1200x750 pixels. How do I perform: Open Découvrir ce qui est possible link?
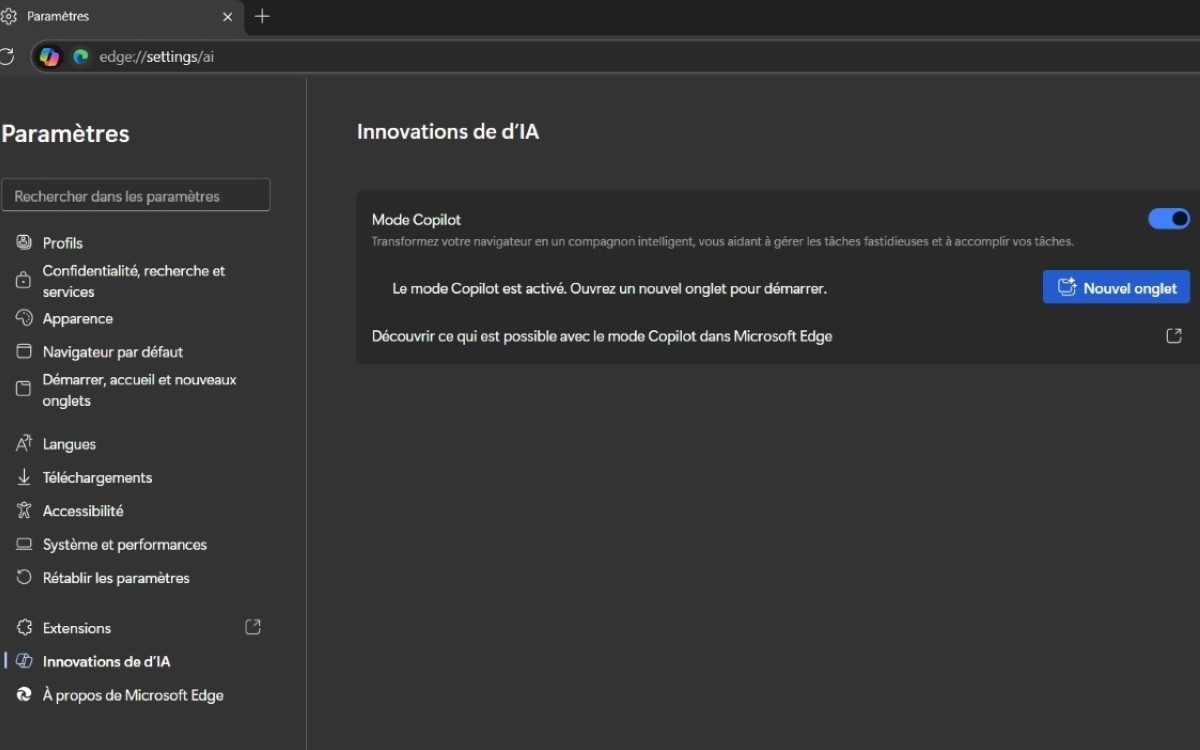(602, 336)
